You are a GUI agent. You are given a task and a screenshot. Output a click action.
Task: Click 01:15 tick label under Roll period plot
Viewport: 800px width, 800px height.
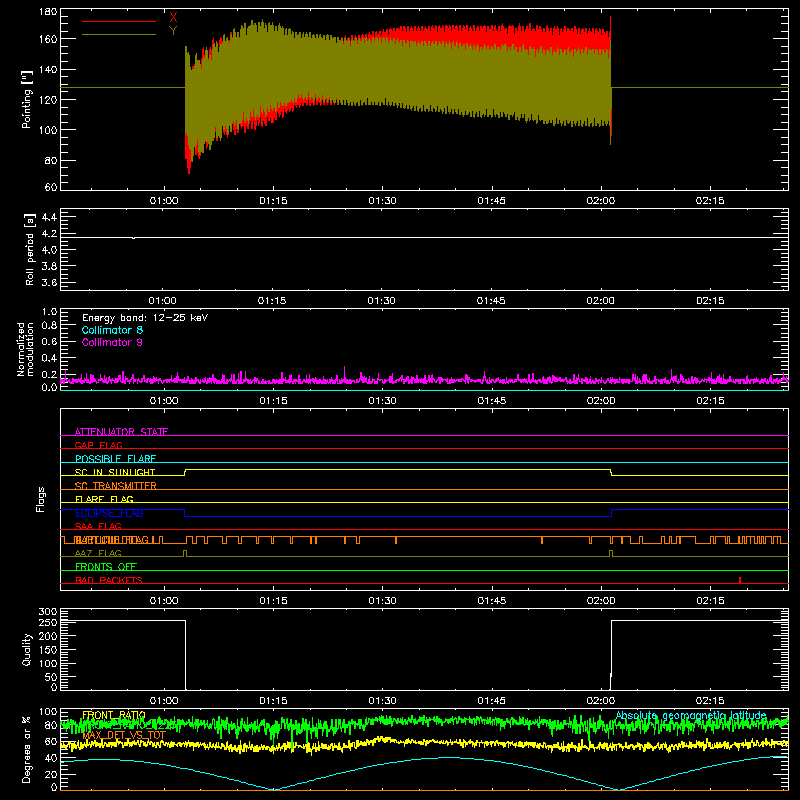pyautogui.click(x=271, y=301)
